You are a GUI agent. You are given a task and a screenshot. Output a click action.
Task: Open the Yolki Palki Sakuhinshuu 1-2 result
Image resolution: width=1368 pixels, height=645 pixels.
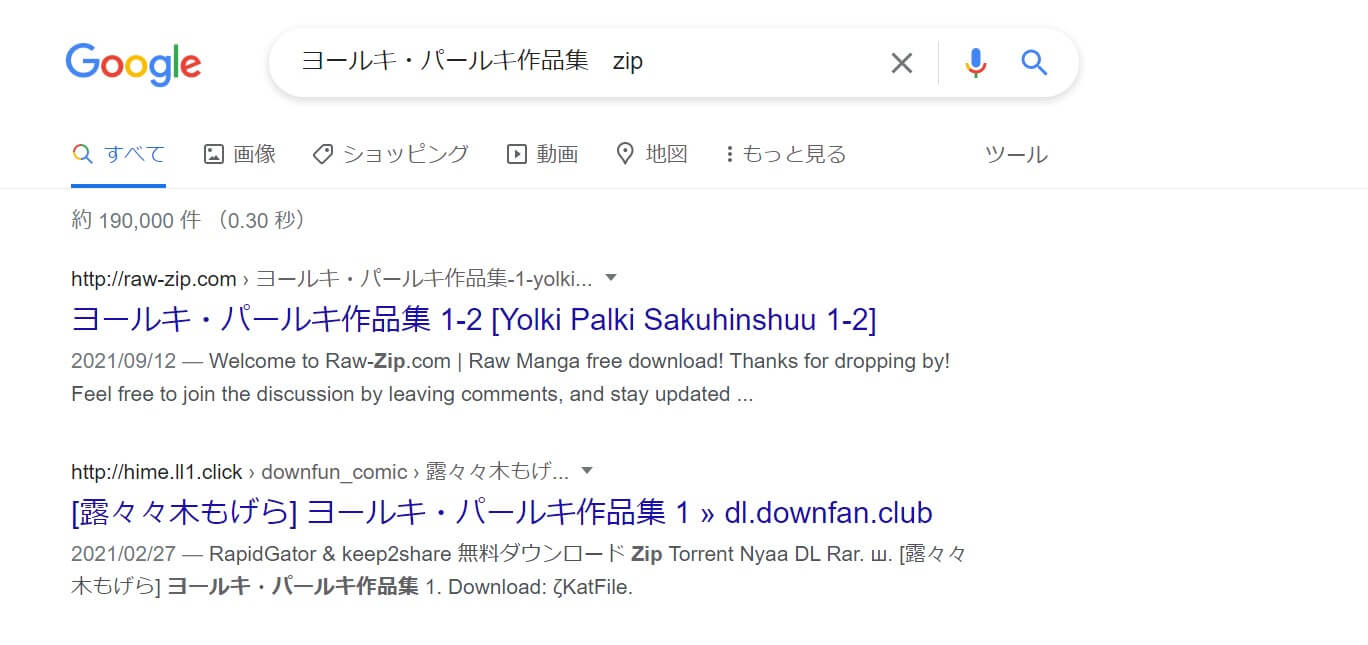(x=474, y=320)
